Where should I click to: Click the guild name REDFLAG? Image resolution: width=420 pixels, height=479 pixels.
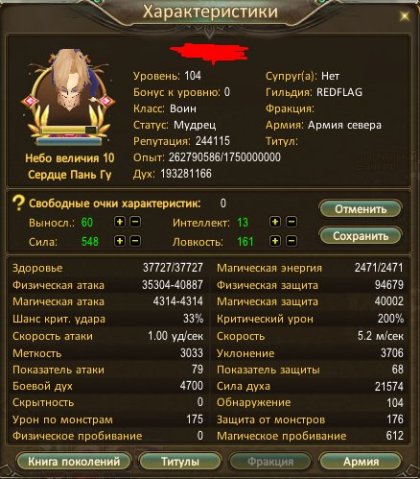pyautogui.click(x=339, y=92)
